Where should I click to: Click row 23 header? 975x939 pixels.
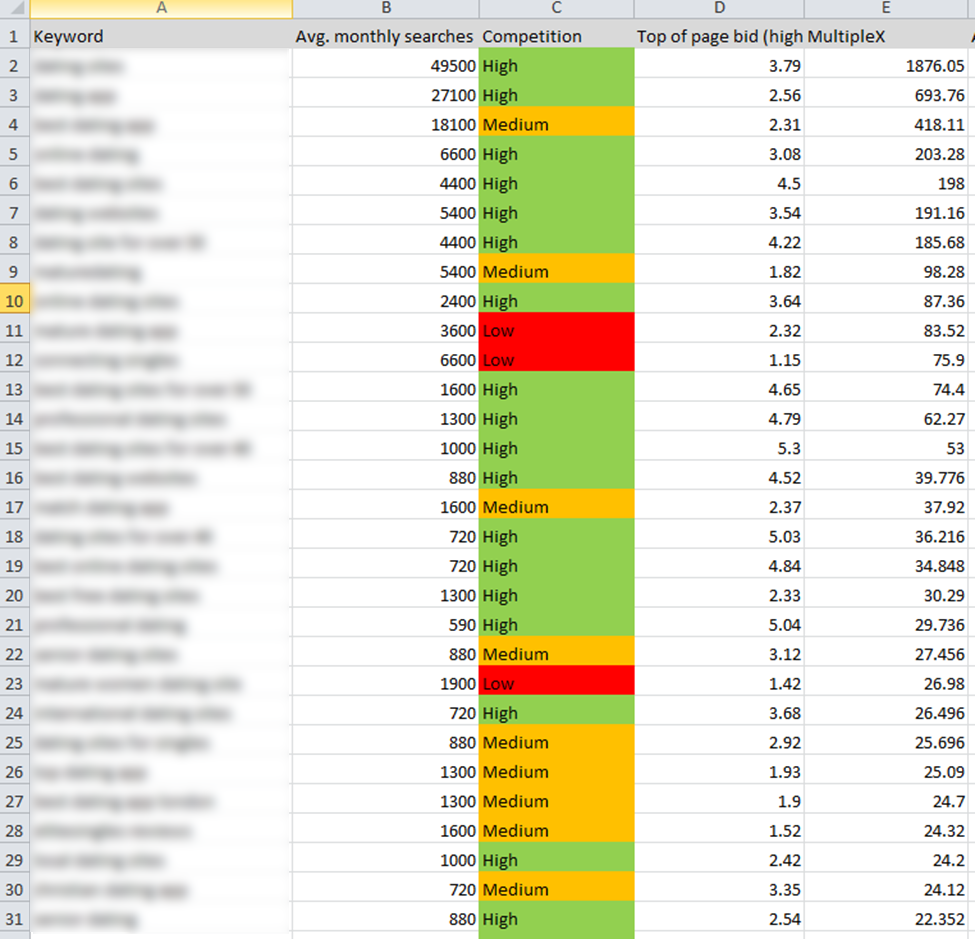[x=14, y=684]
